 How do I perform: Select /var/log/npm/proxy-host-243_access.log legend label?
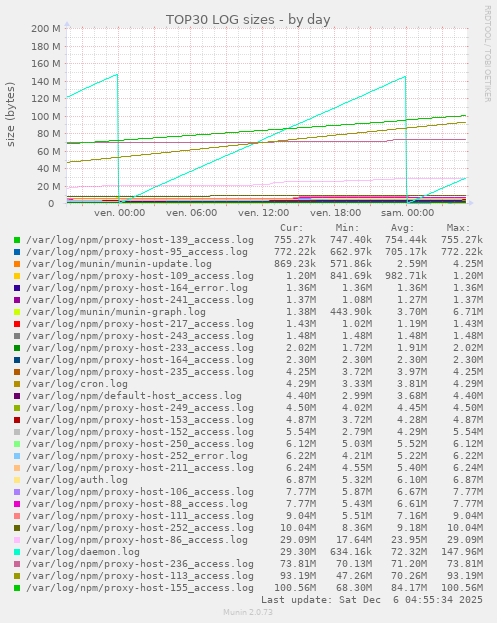pos(140,336)
